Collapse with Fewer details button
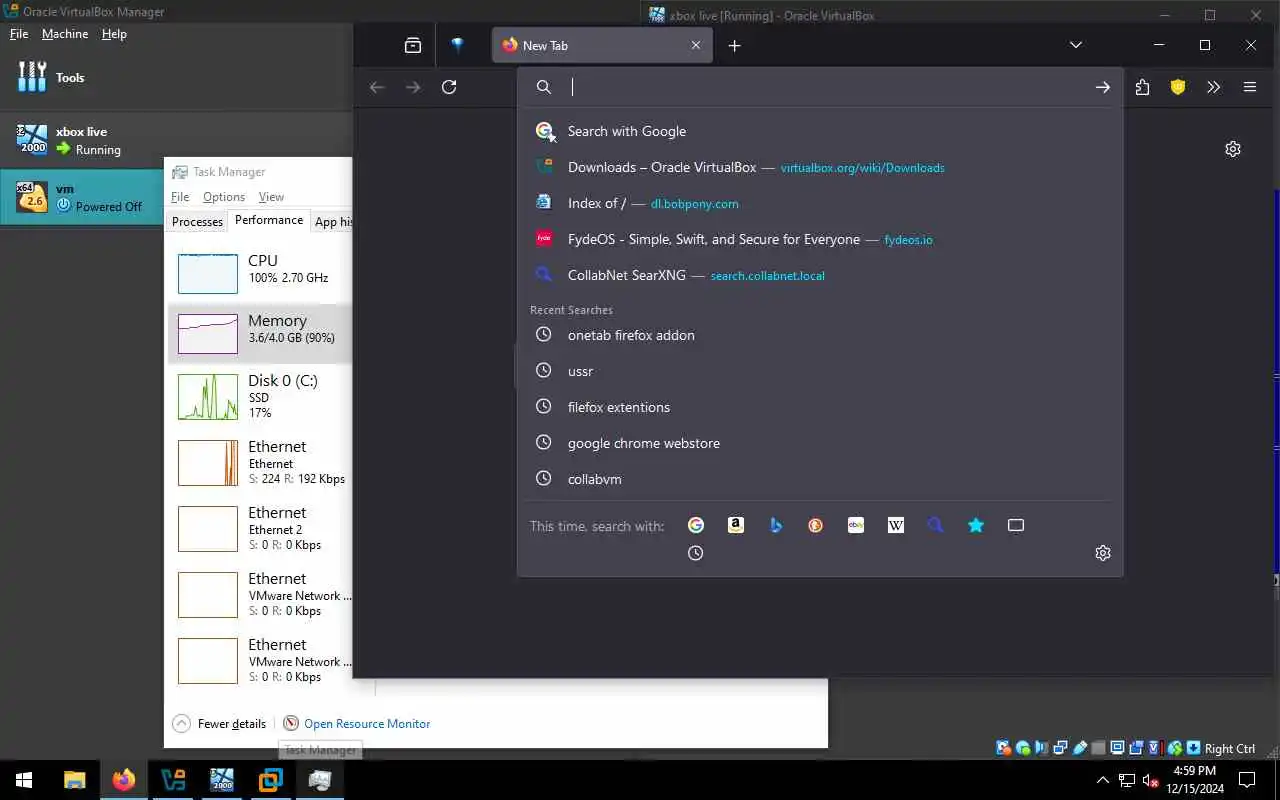The height and width of the screenshot is (800, 1280). tap(220, 723)
